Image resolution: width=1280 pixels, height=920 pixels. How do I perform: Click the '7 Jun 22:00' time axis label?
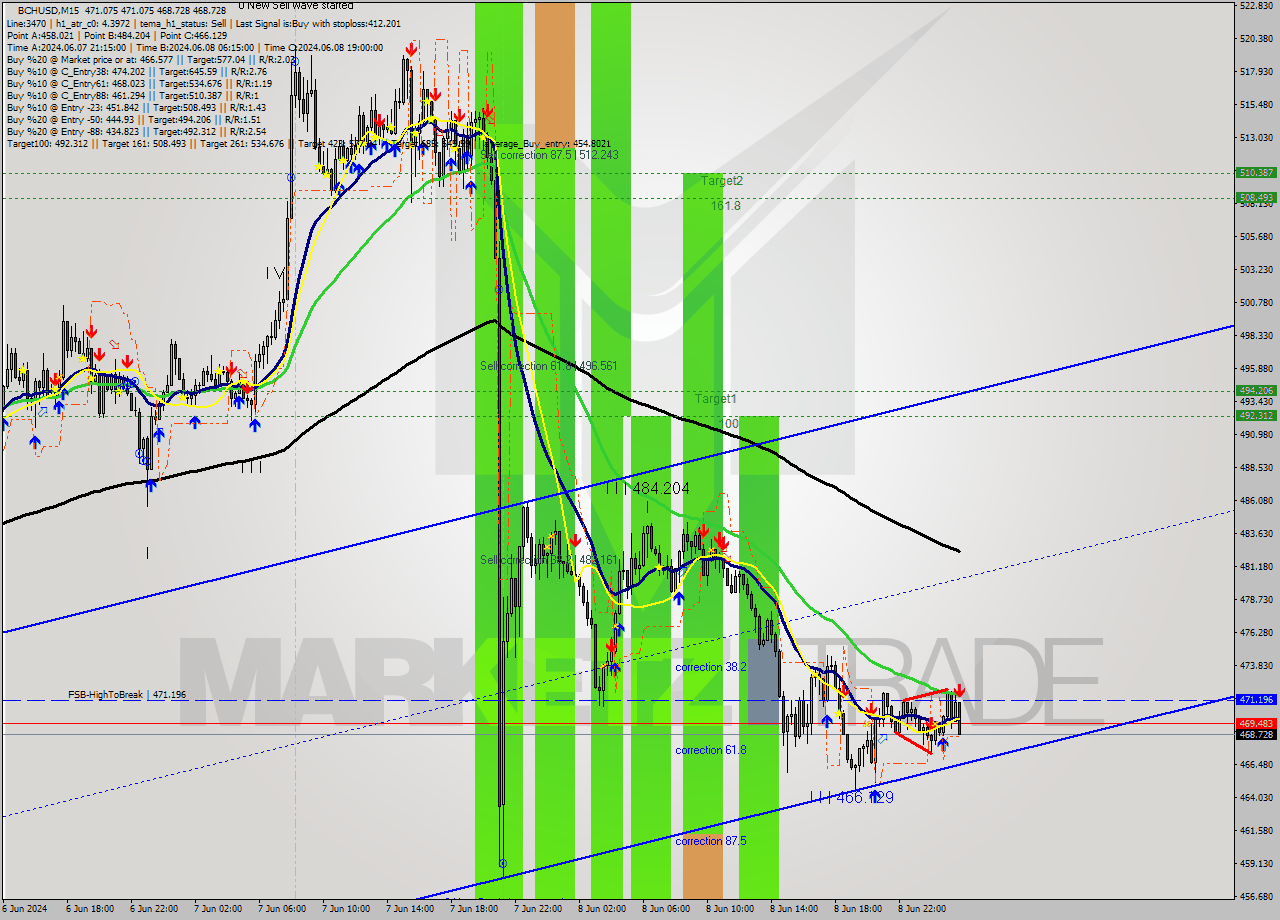coord(538,909)
